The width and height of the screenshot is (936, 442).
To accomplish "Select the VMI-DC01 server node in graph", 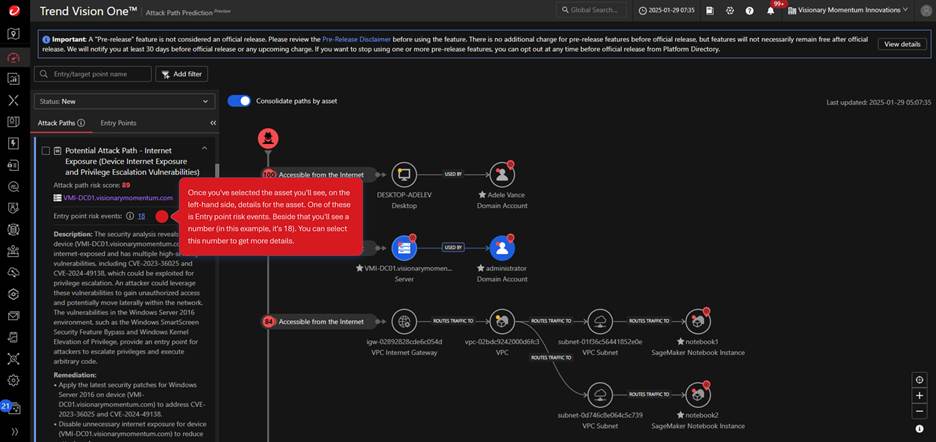I will pos(404,248).
